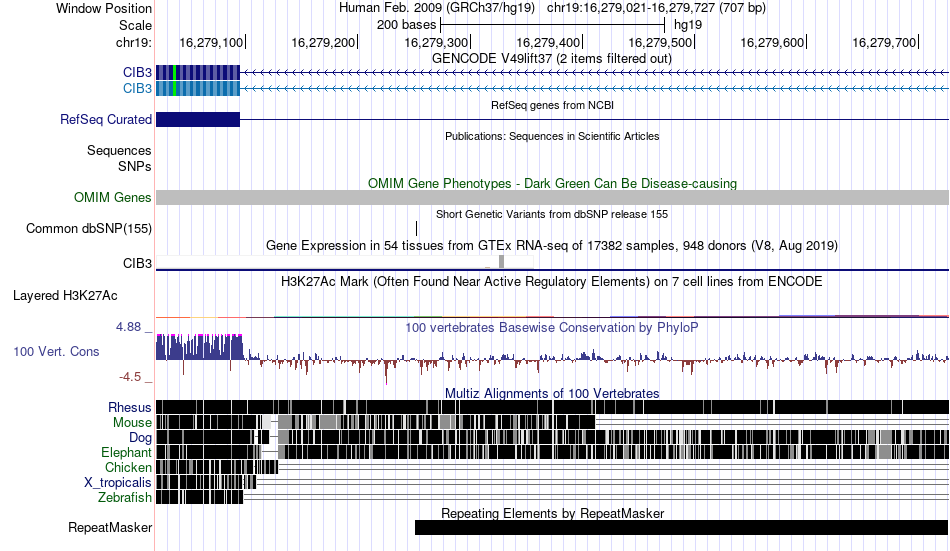Screen dimensions: 950x551
Task: Click the 16,279,100 ruler position
Action: click(x=211, y=42)
